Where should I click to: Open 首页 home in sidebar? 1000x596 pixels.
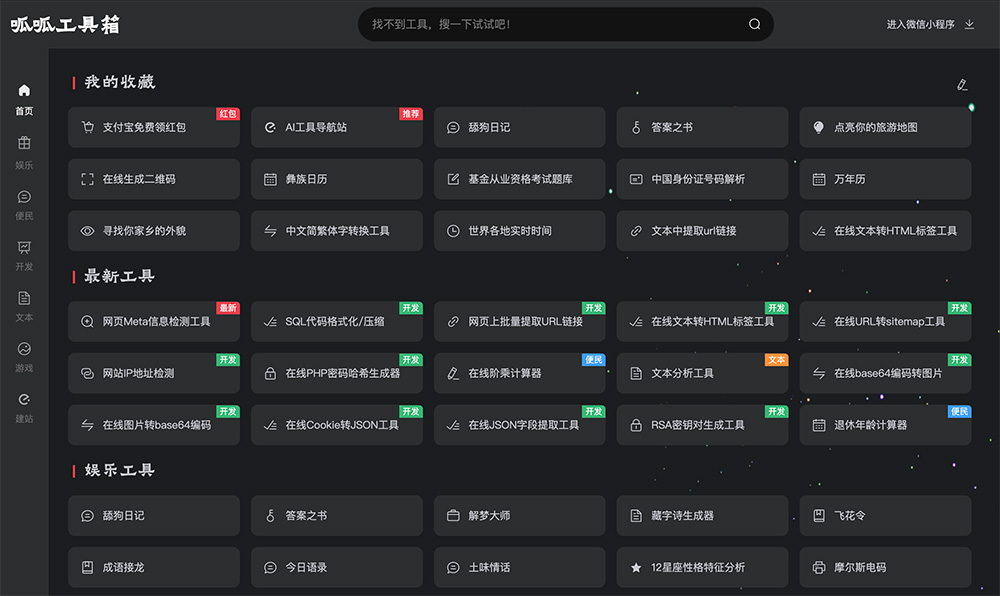(24, 99)
